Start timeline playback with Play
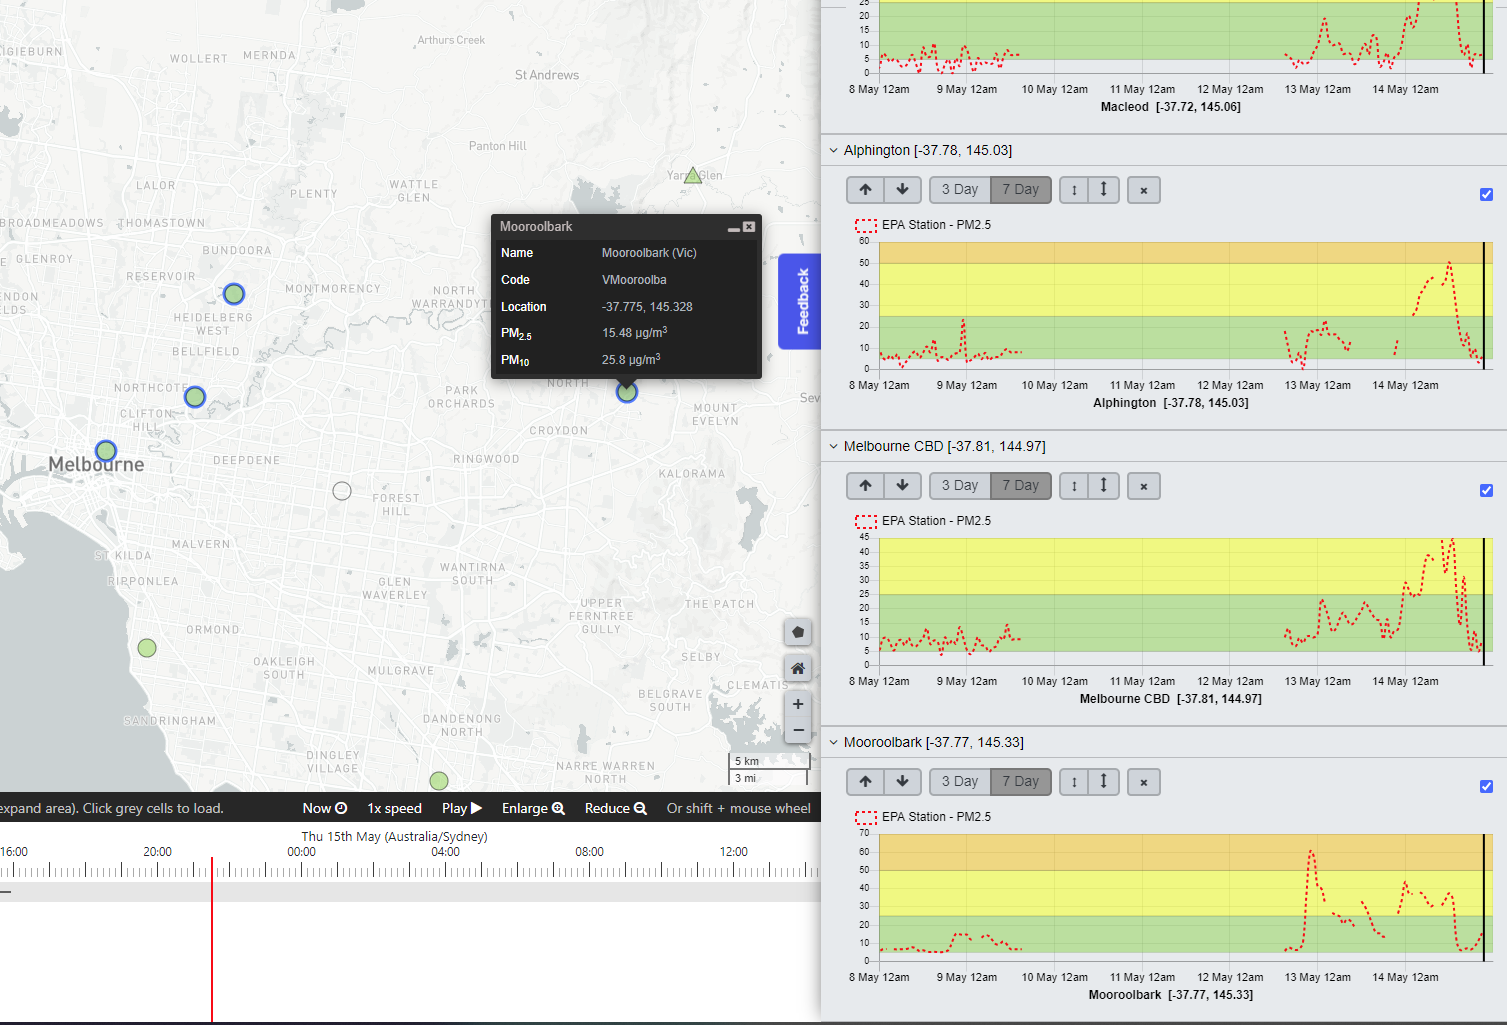1507x1025 pixels. [462, 808]
